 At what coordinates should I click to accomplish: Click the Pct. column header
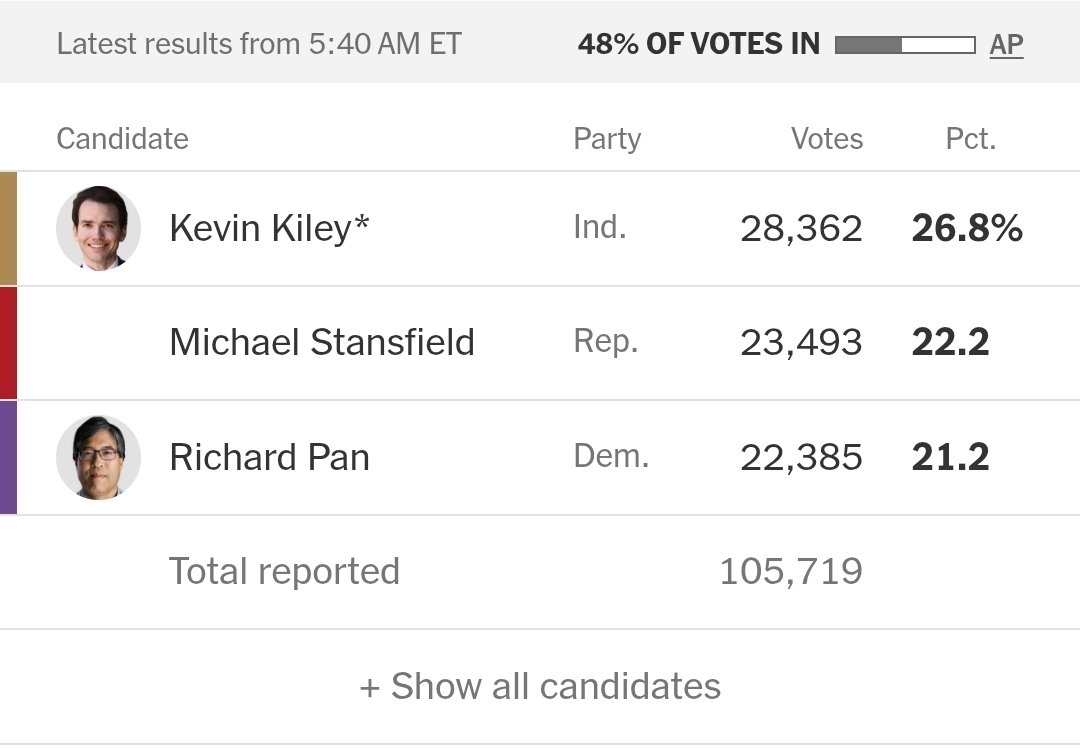[x=970, y=139]
